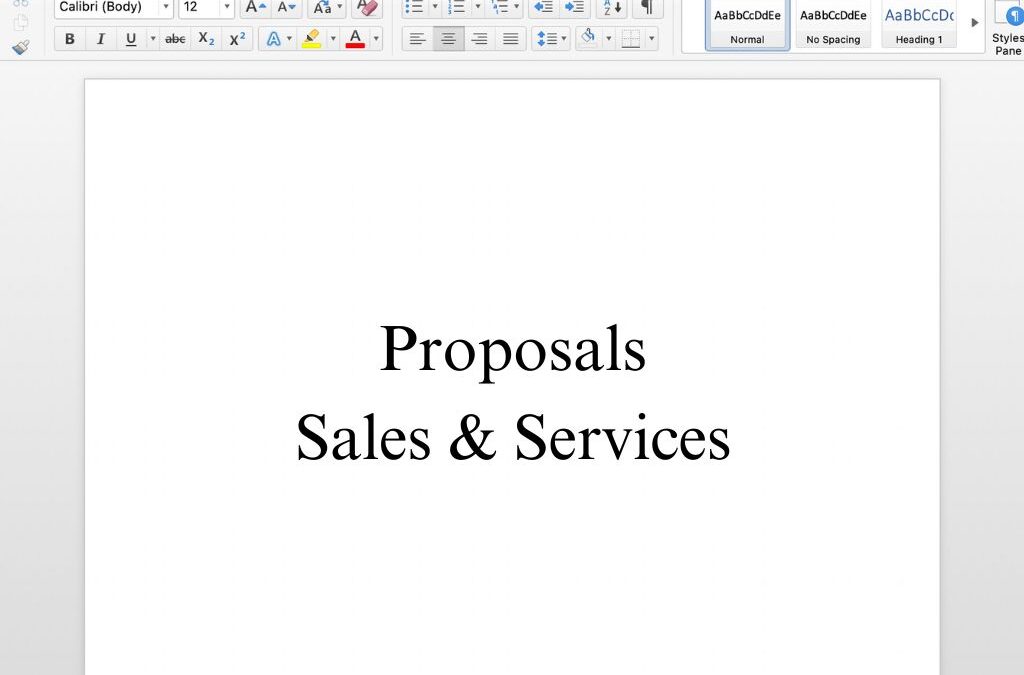
Task: Open the Calibri (Body) font name box
Action: pos(106,8)
